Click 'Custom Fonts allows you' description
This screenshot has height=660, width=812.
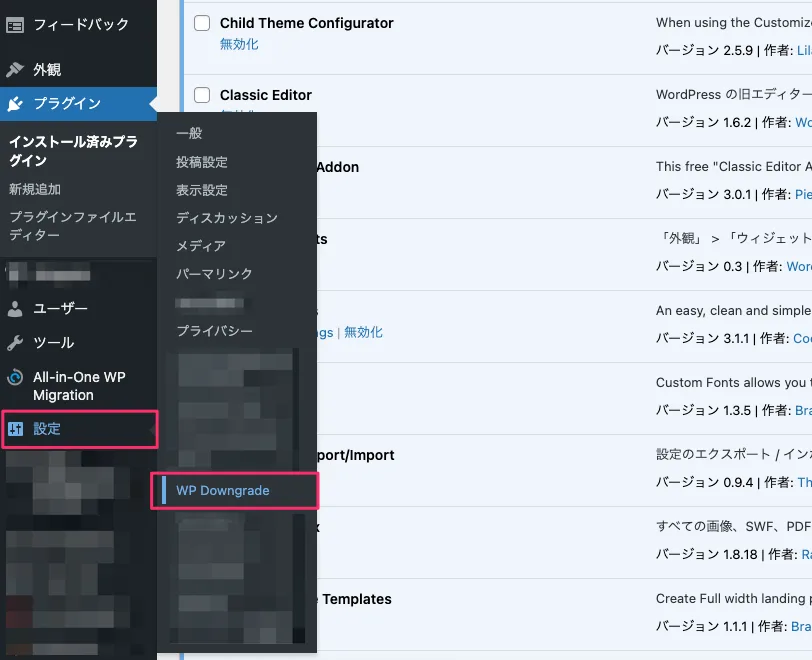coord(734,383)
